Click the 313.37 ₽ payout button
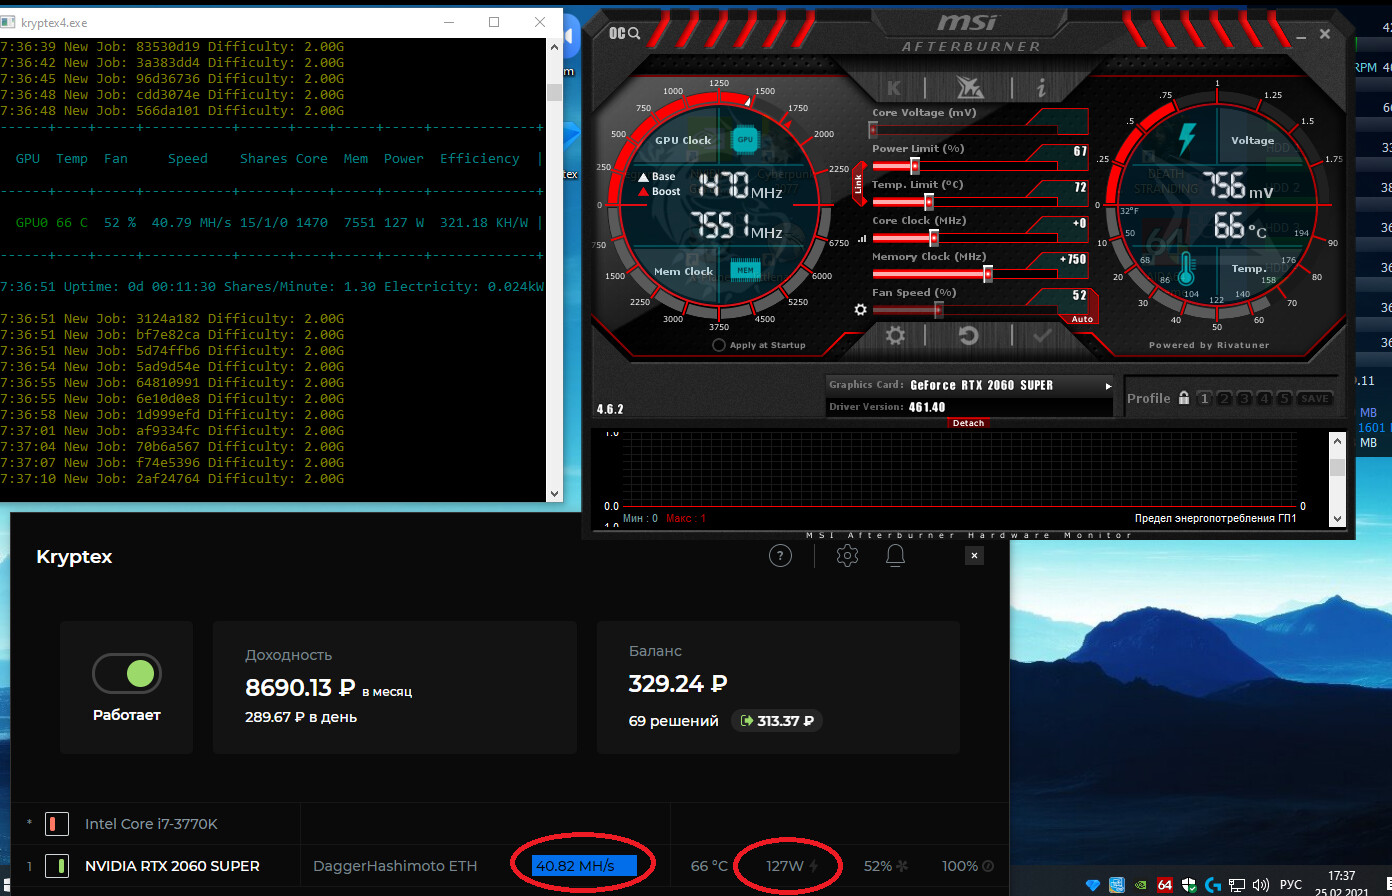Screen dimensions: 1392x896 (x=777, y=720)
